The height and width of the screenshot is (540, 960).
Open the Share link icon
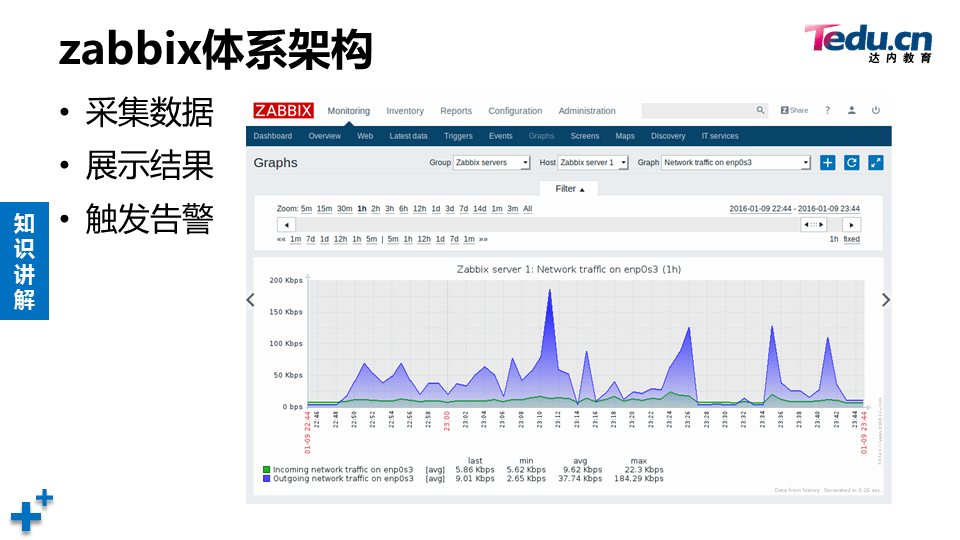tap(794, 110)
